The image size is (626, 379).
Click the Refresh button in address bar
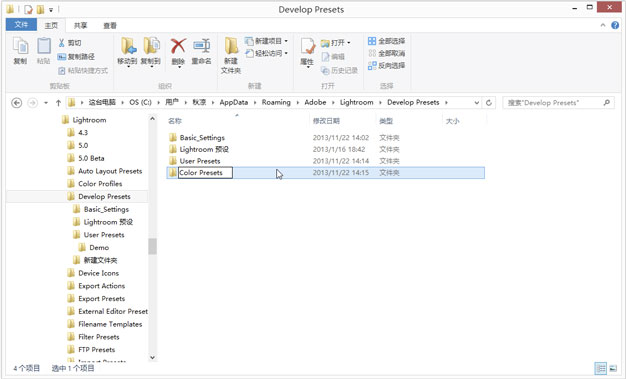point(489,103)
